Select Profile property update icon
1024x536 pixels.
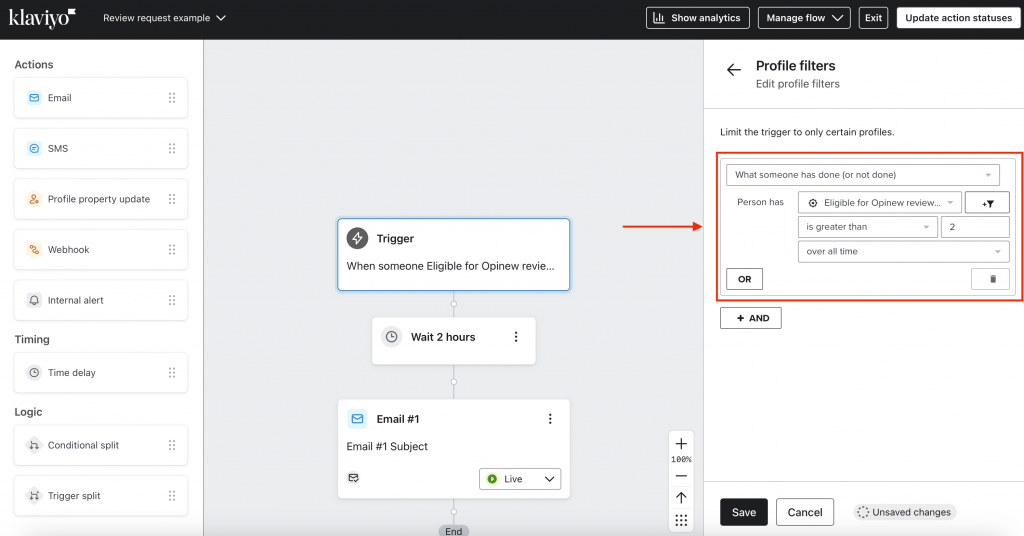tap(34, 199)
